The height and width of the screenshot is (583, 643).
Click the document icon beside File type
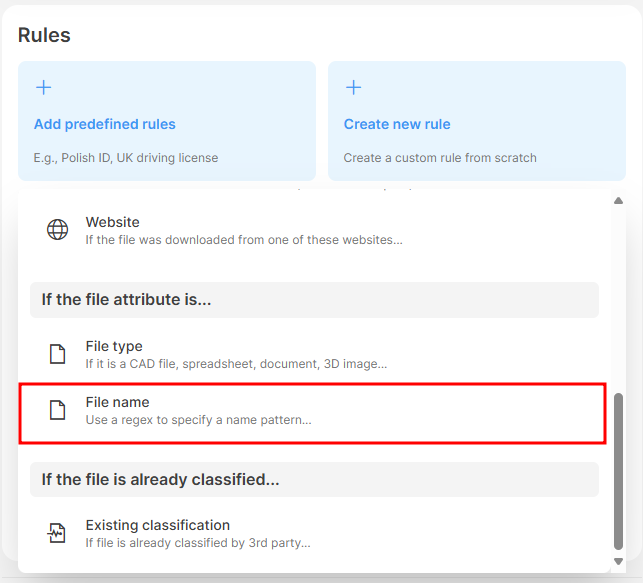coord(58,354)
